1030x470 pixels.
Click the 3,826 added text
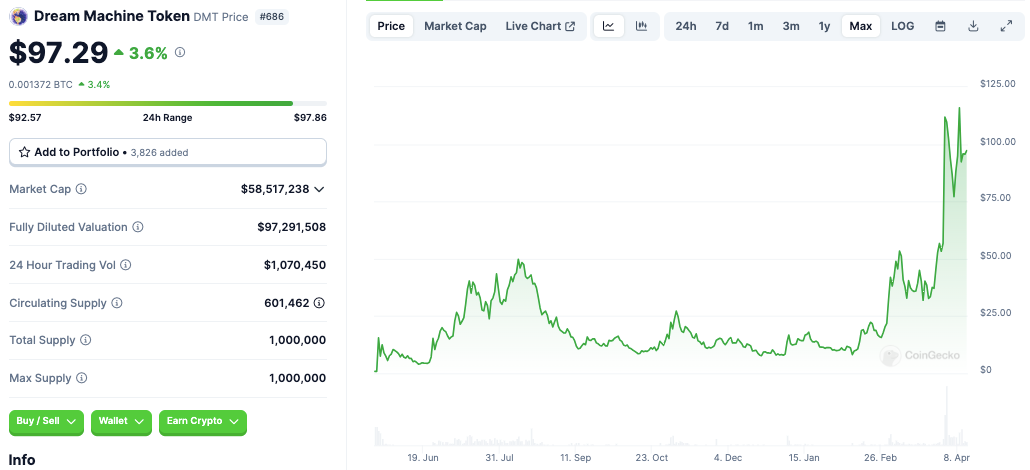coord(160,153)
